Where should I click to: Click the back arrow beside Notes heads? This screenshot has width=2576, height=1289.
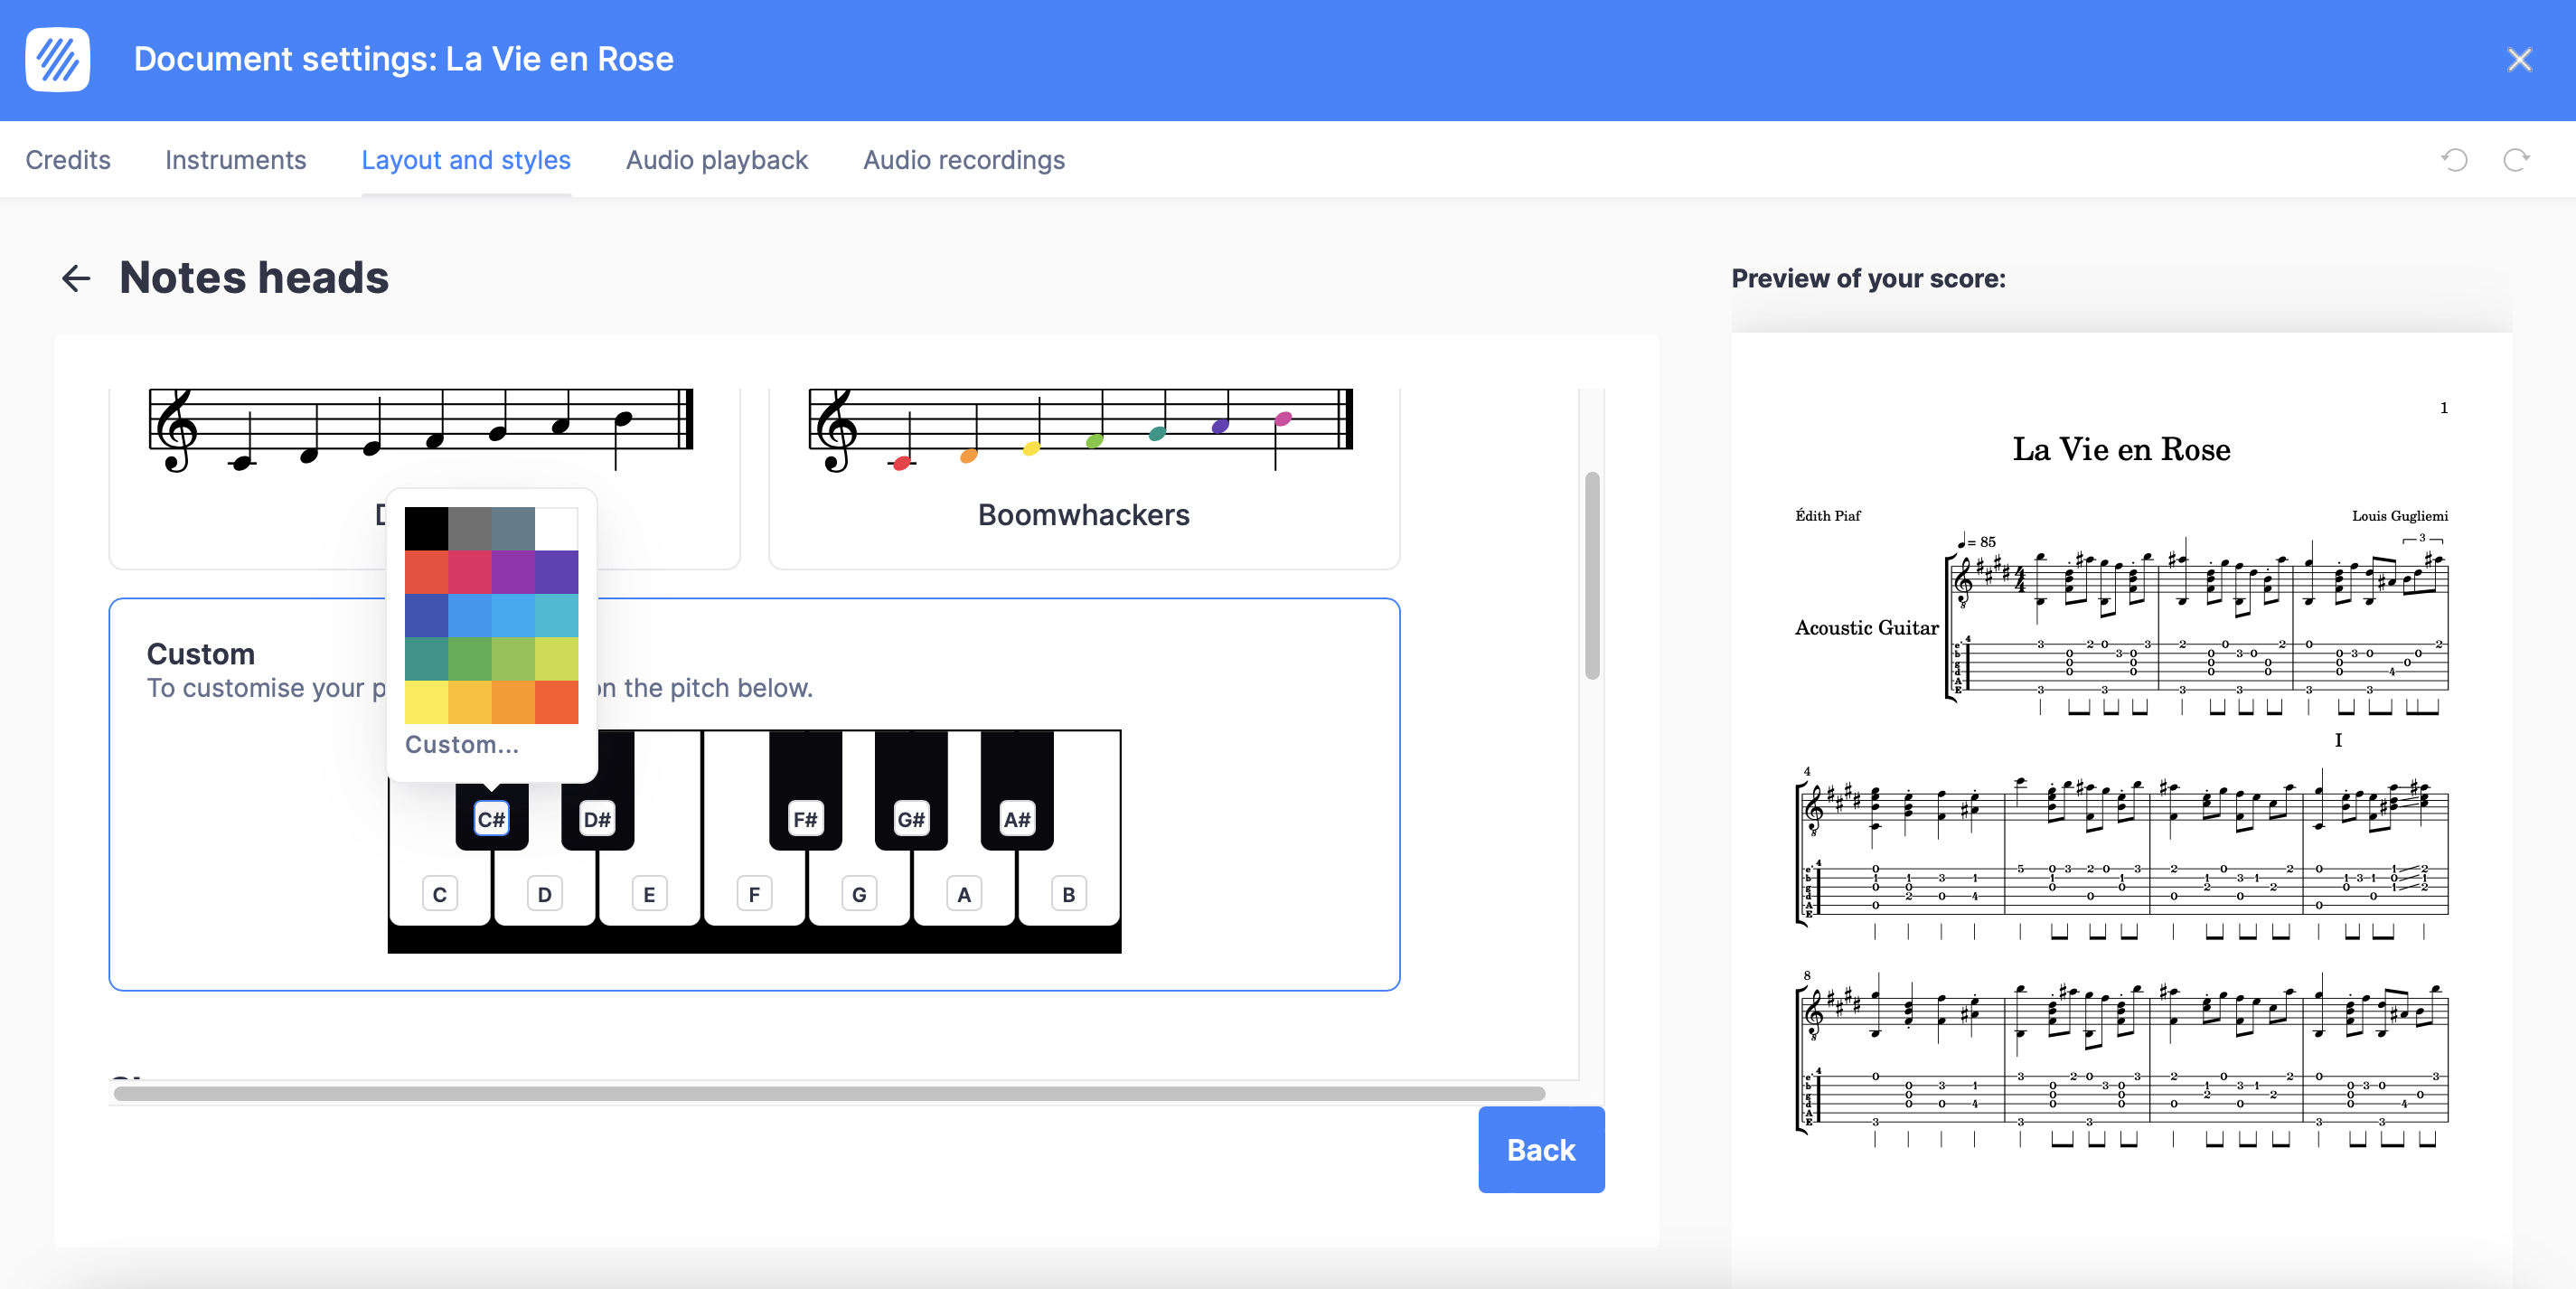click(76, 278)
